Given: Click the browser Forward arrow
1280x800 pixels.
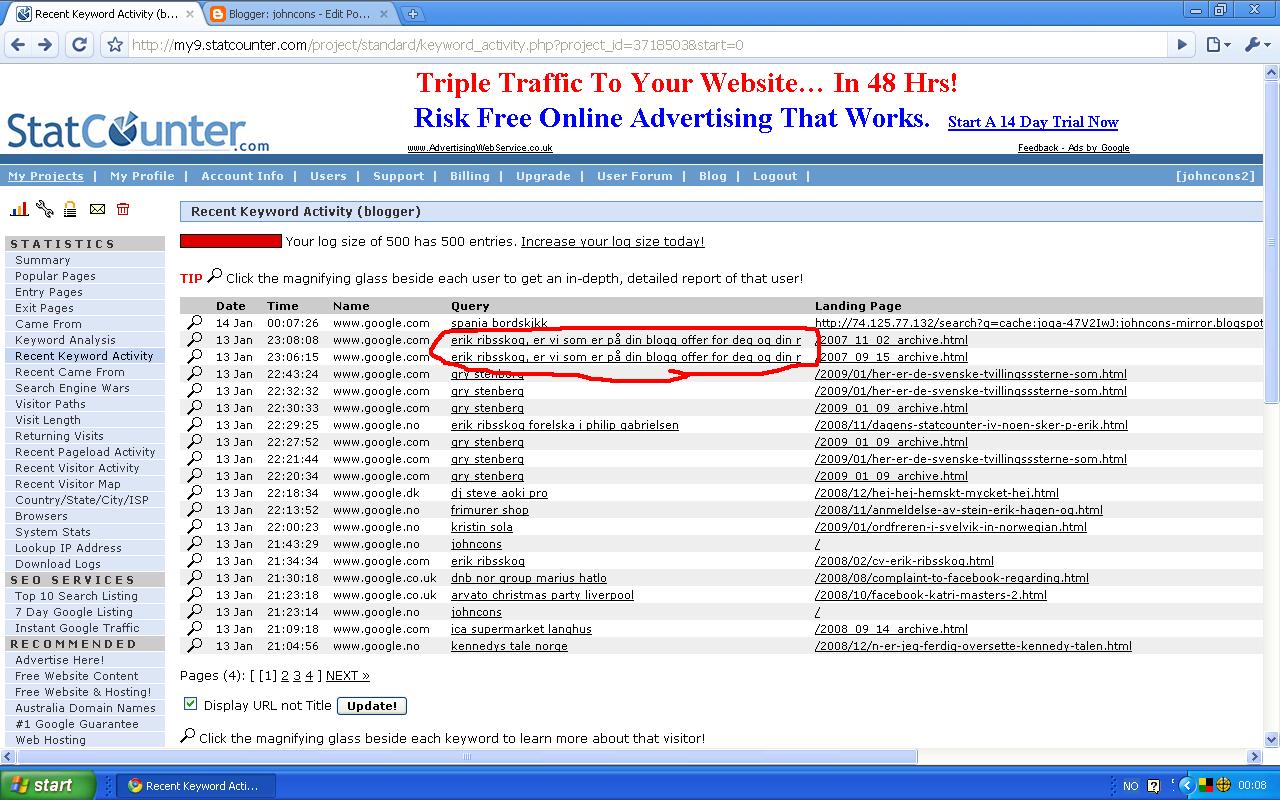Looking at the screenshot, I should click(45, 45).
